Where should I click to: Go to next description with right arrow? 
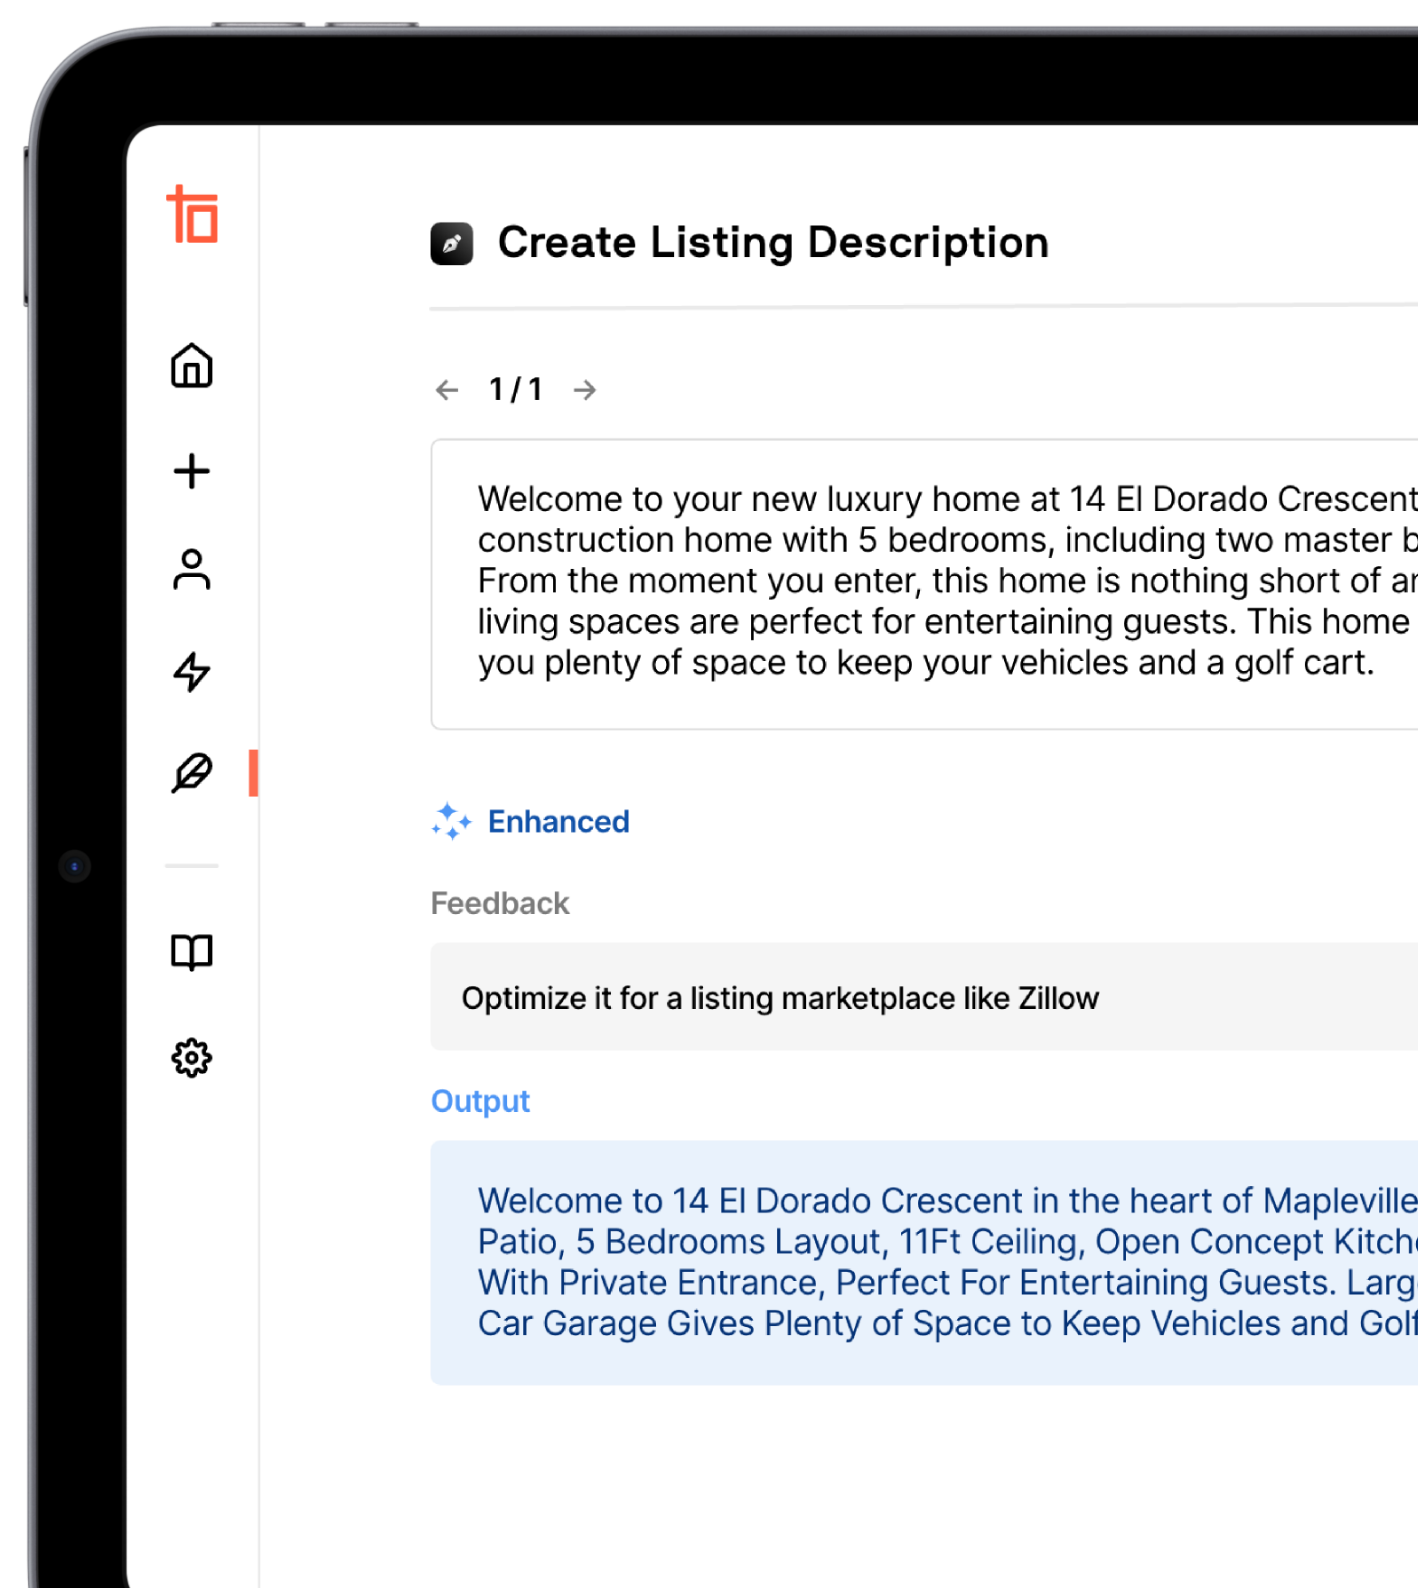pos(585,390)
